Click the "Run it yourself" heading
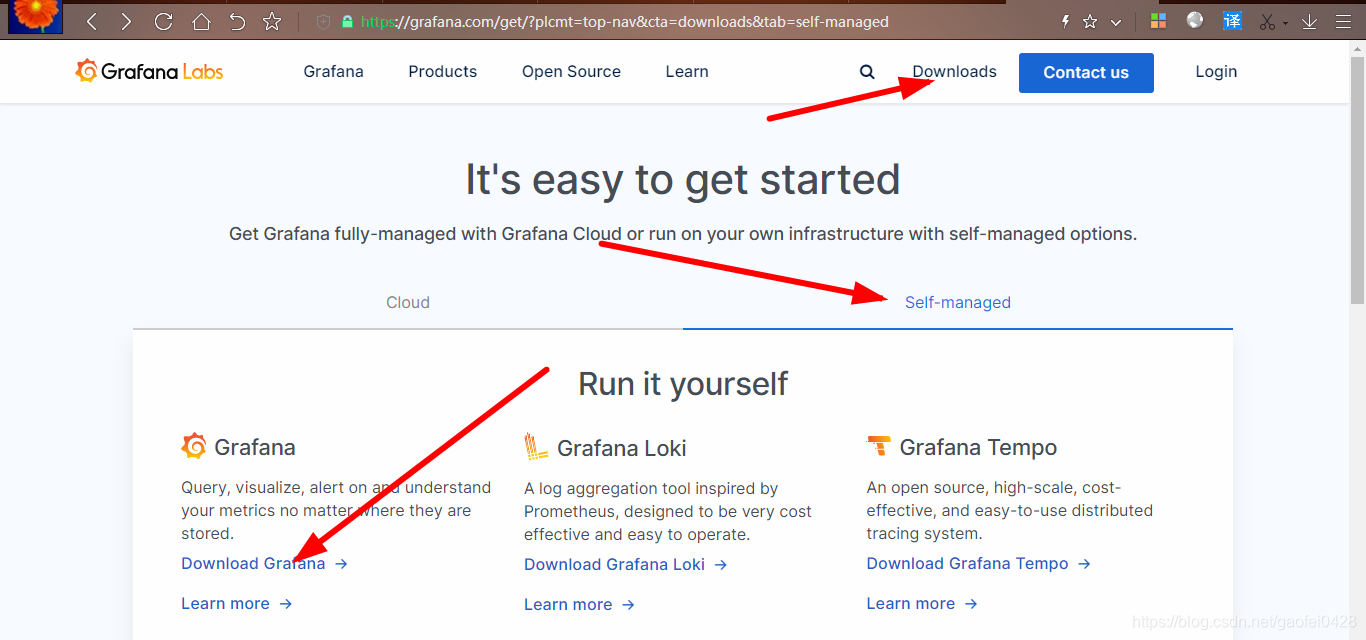Screen dimensions: 1366x640 pyautogui.click(x=683, y=384)
